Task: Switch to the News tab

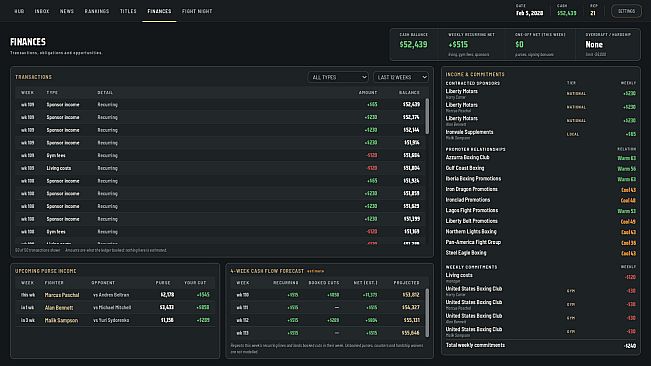Action: [x=66, y=11]
